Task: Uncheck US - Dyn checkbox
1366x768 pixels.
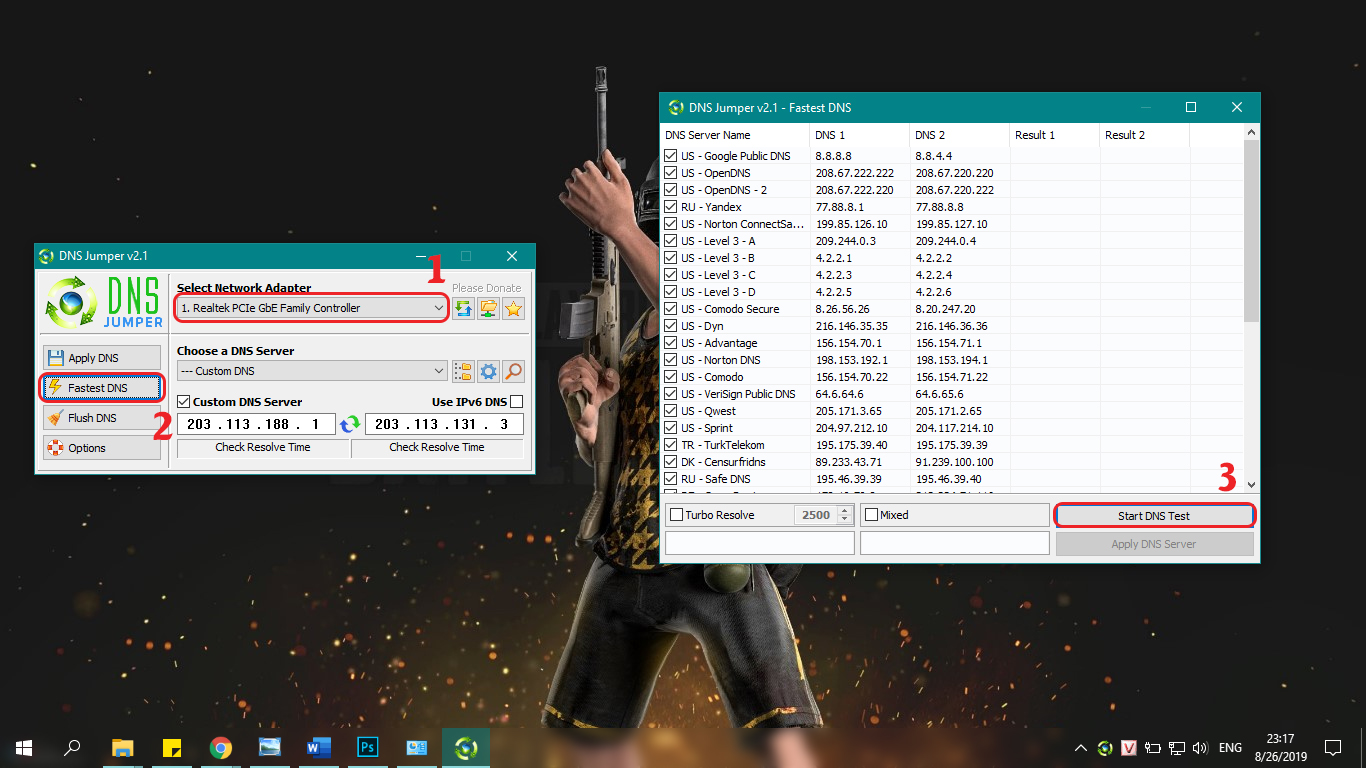Action: pyautogui.click(x=671, y=326)
